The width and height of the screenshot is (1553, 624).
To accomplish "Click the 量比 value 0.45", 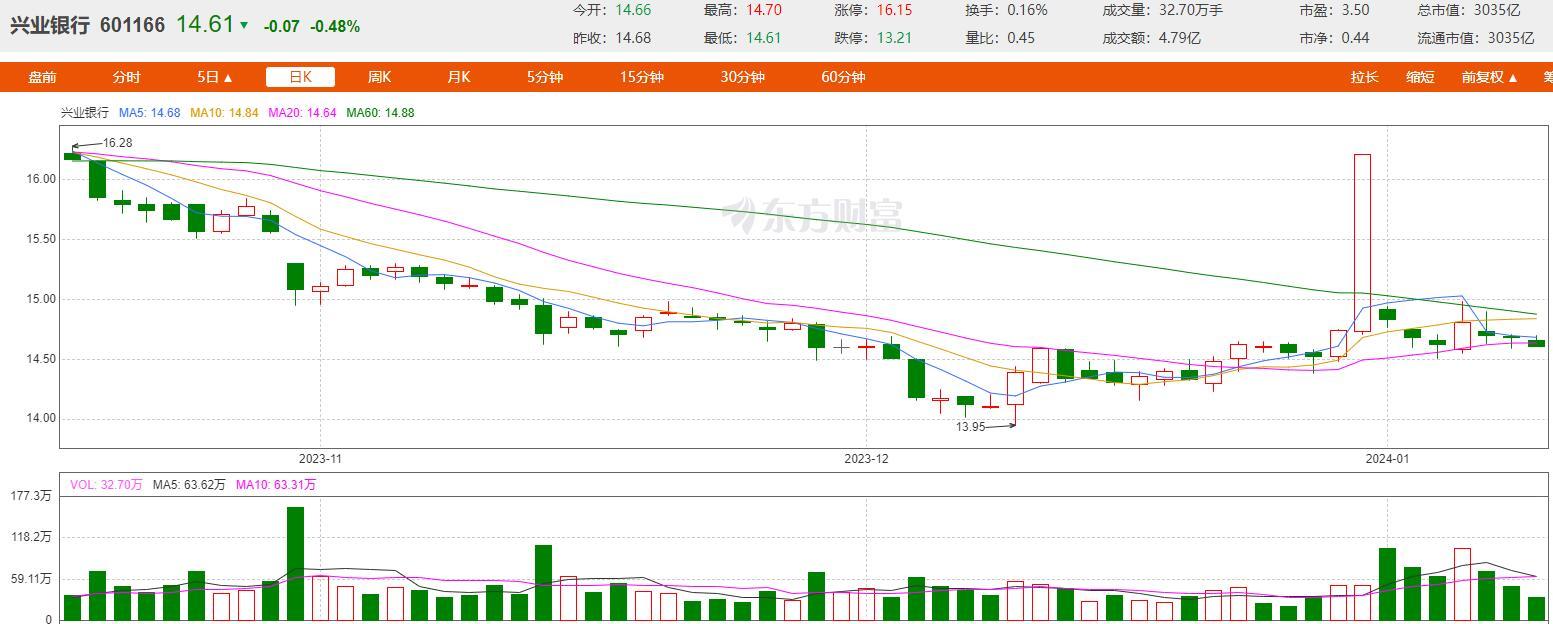I will (1021, 38).
